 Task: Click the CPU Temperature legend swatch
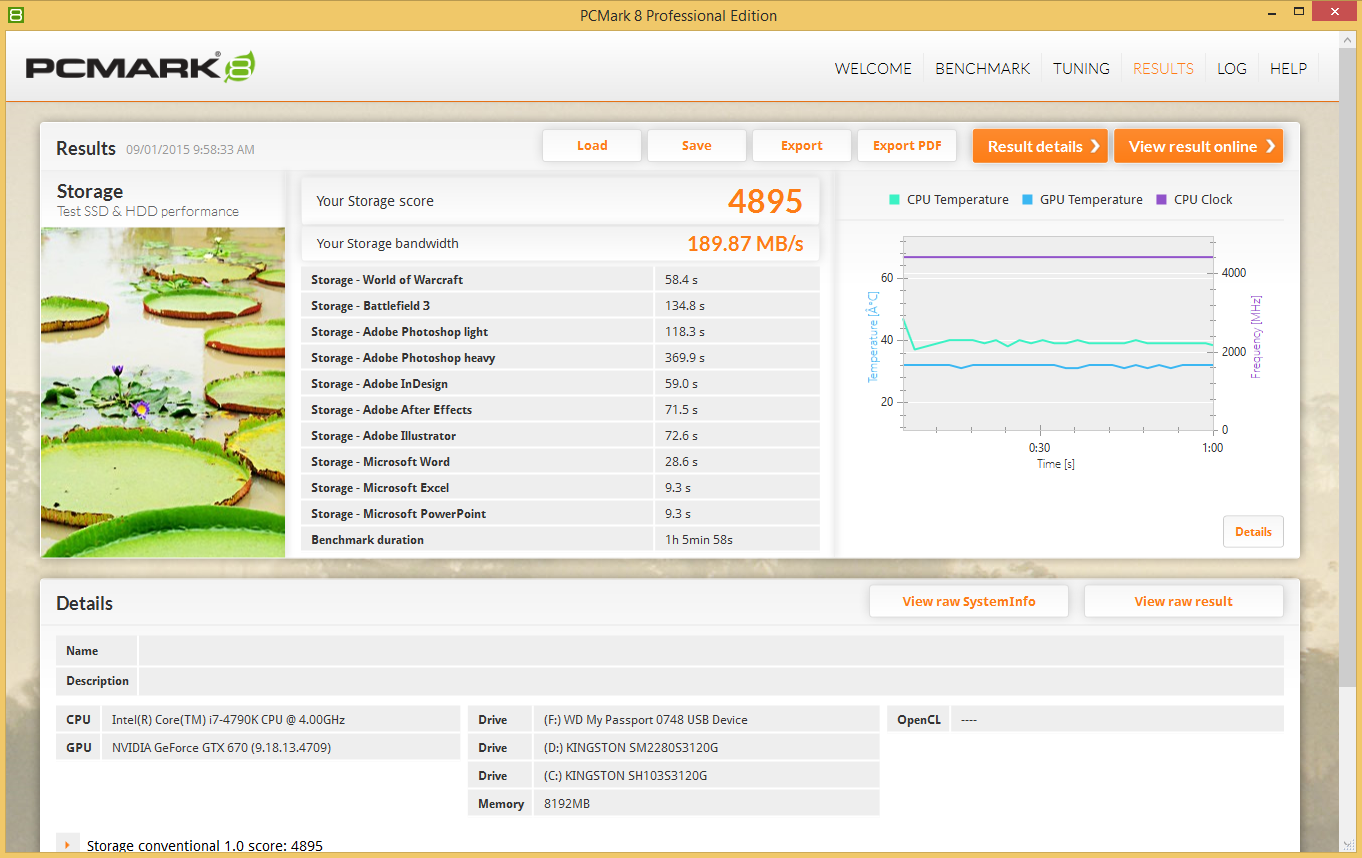tap(894, 200)
